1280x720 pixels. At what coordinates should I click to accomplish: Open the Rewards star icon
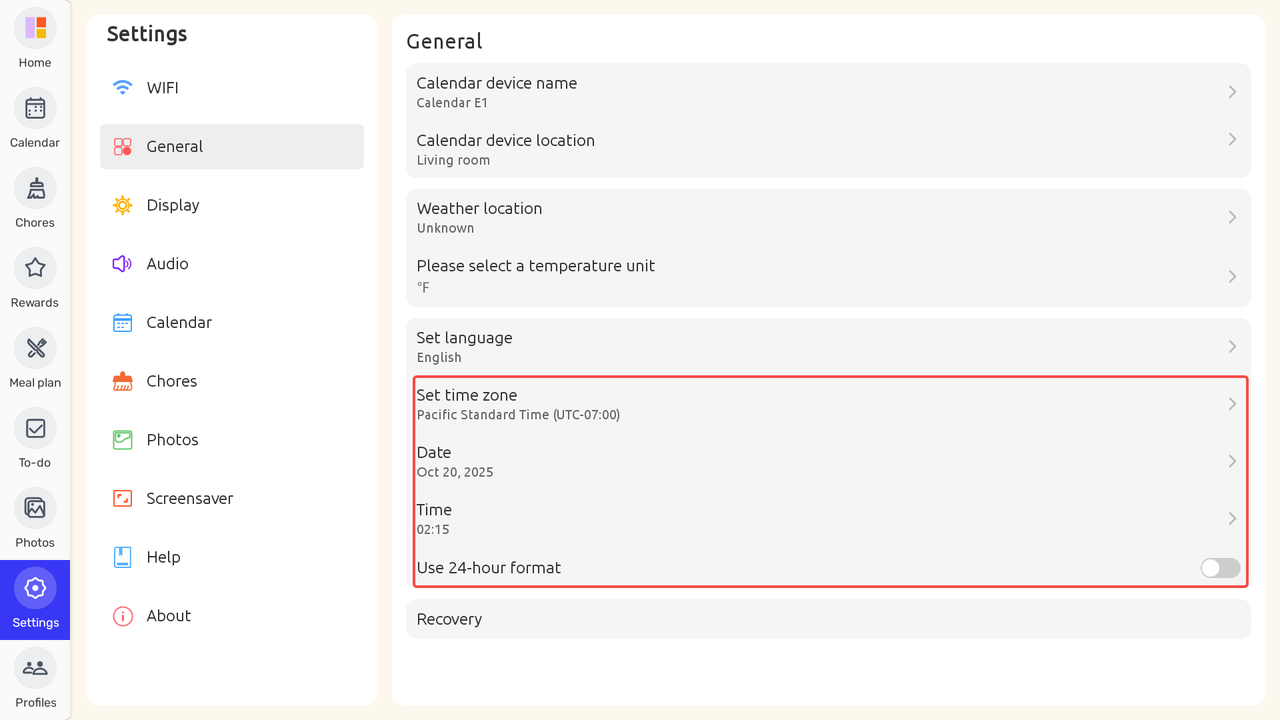tap(35, 268)
